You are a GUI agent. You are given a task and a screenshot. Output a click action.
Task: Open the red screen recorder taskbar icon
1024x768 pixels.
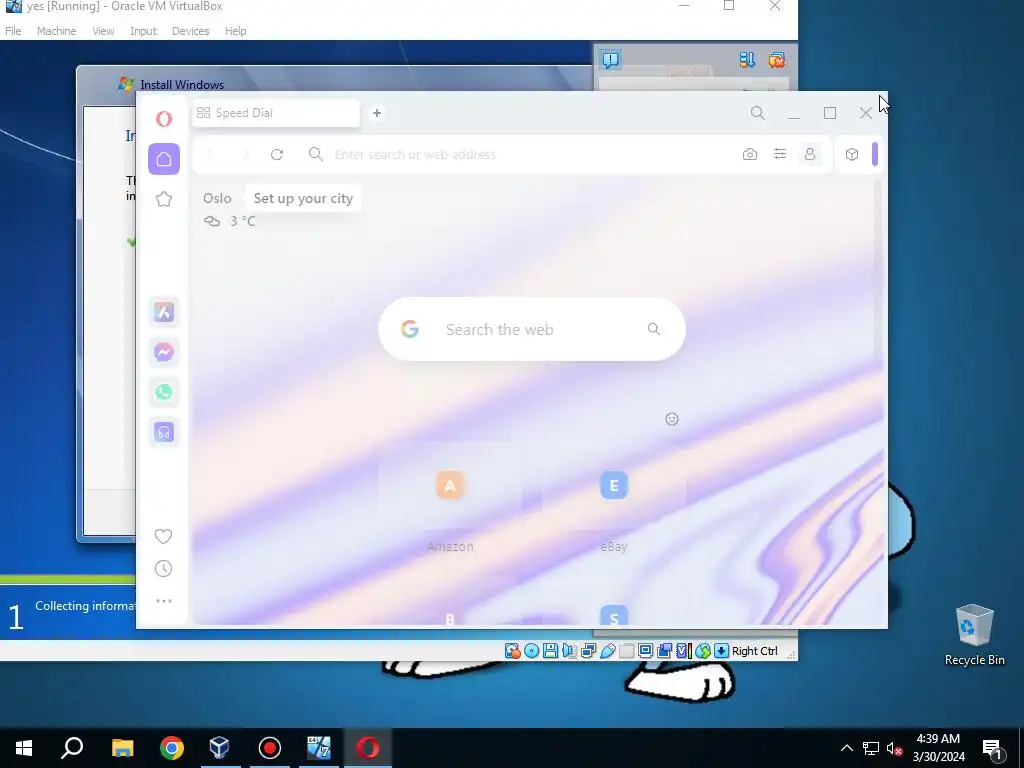point(270,748)
